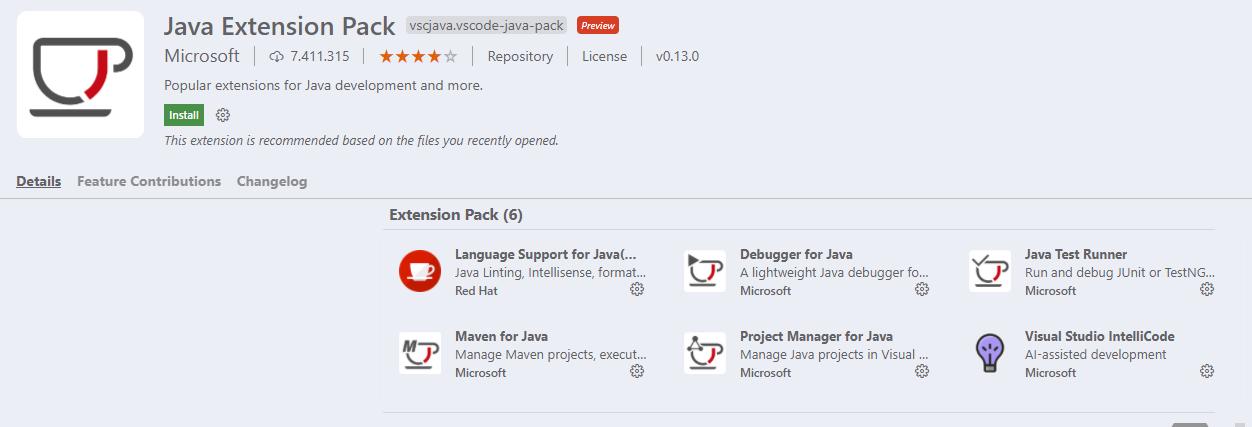Click the Java Extension Pack coffee cup logo
The height and width of the screenshot is (427, 1252).
(80, 74)
